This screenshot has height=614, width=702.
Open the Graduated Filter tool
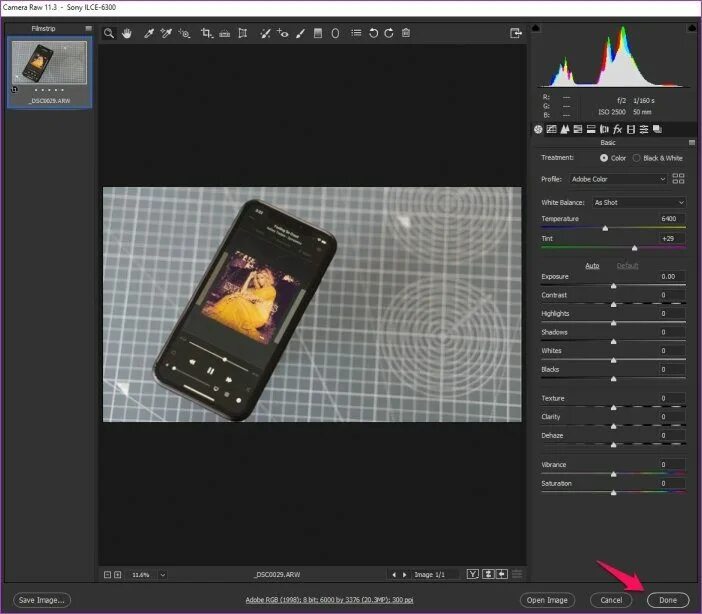coord(318,33)
